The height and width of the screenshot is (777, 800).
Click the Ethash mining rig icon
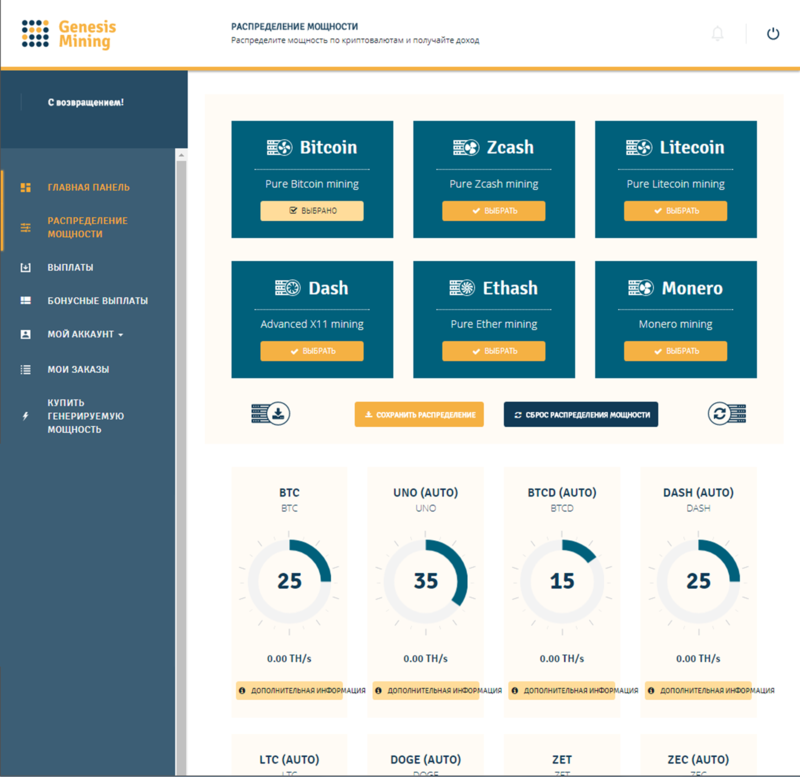pos(461,288)
